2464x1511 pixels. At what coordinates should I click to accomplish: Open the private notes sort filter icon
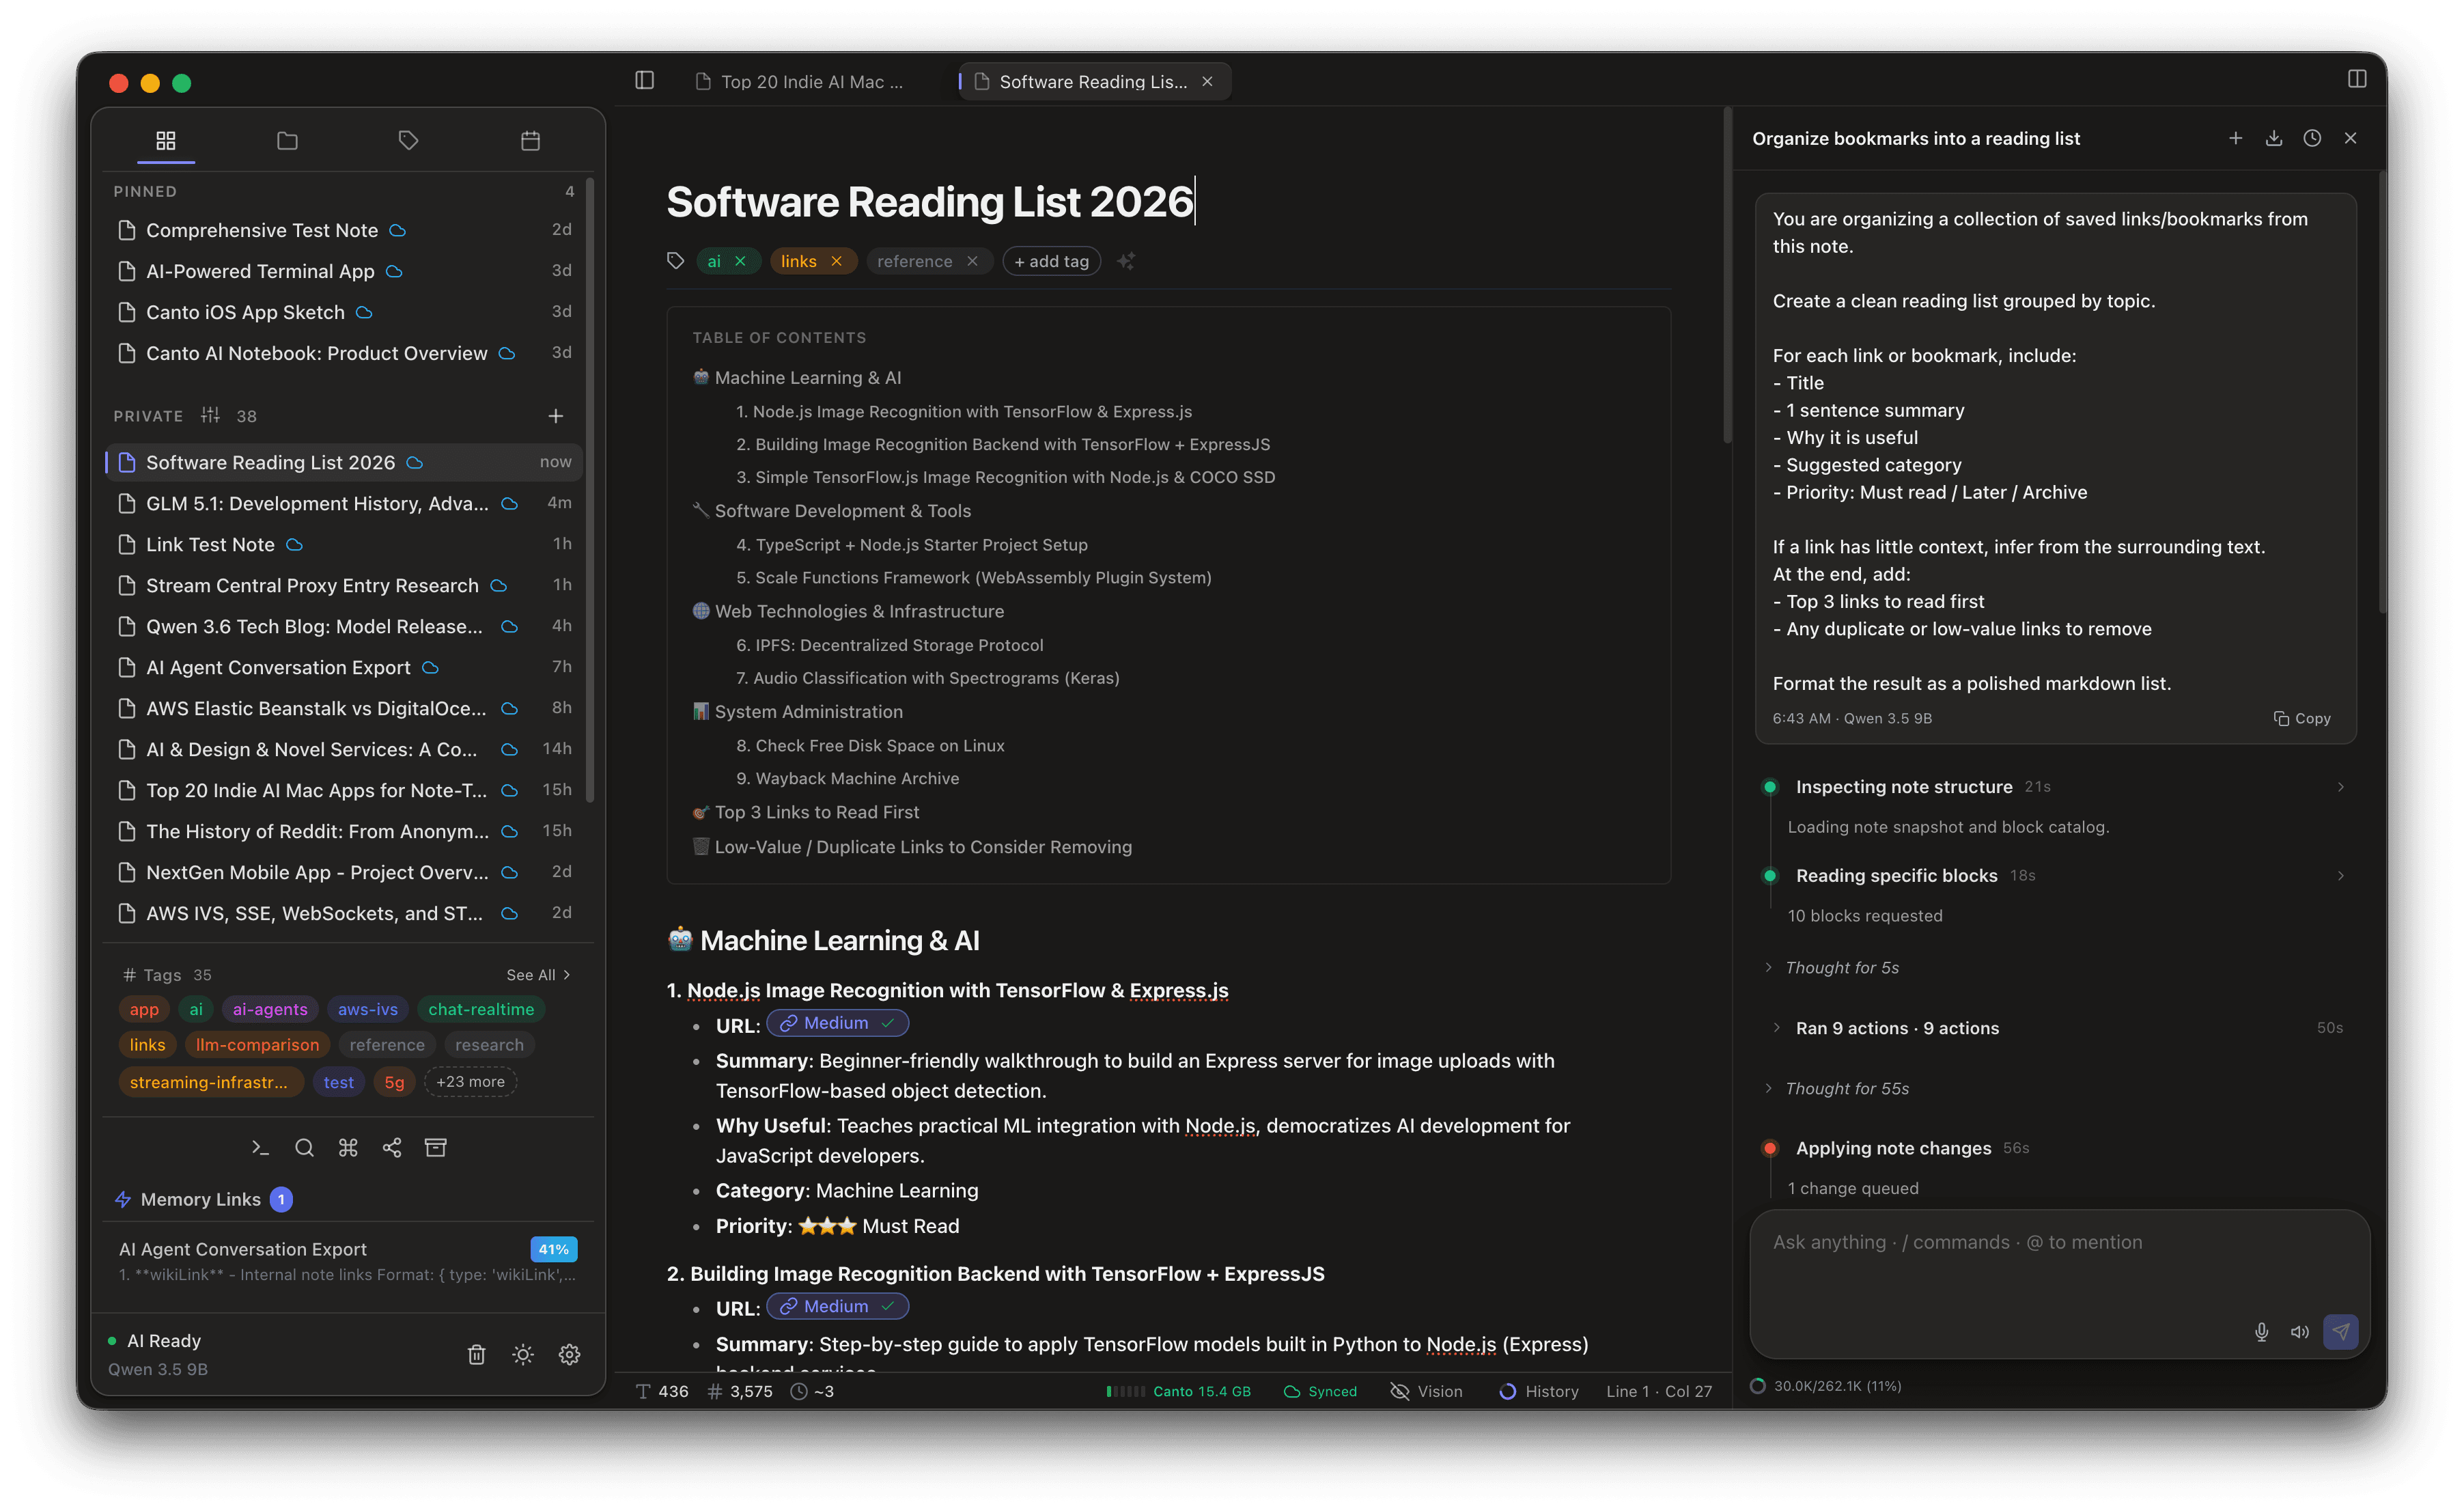click(x=210, y=415)
